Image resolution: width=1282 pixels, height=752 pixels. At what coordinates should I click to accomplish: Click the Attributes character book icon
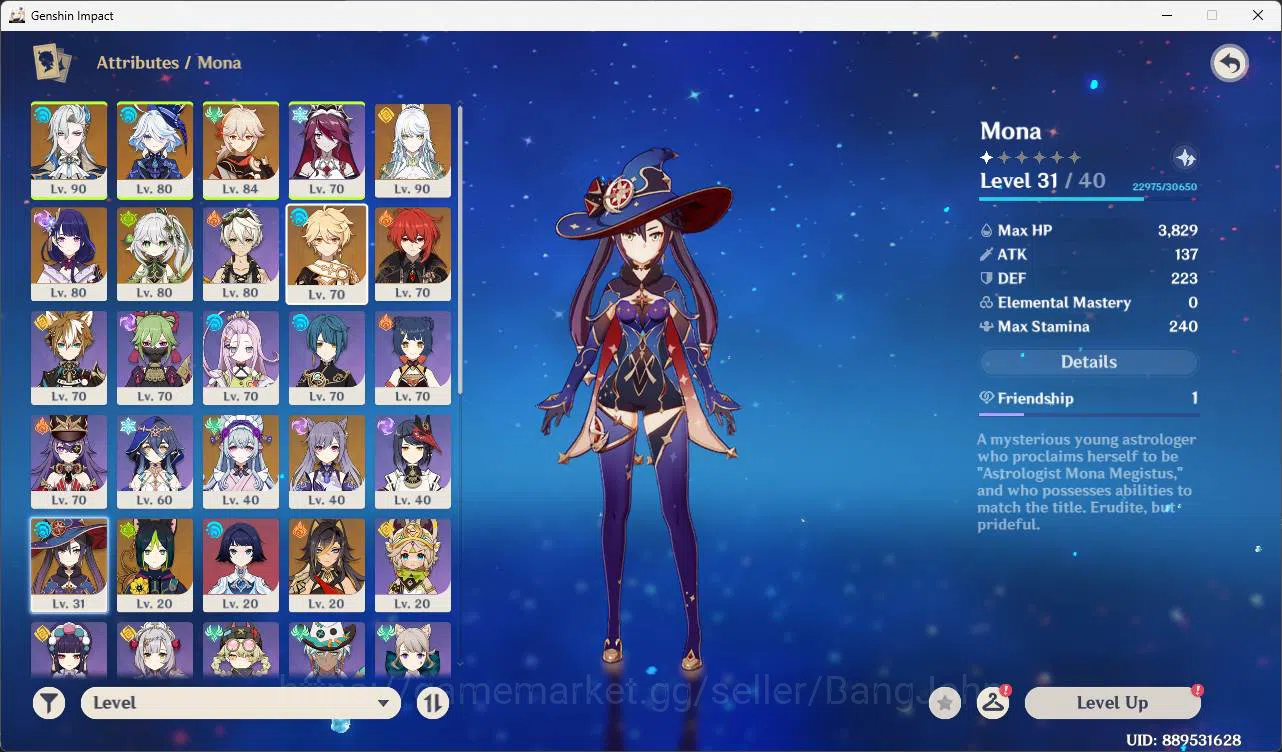[x=52, y=63]
